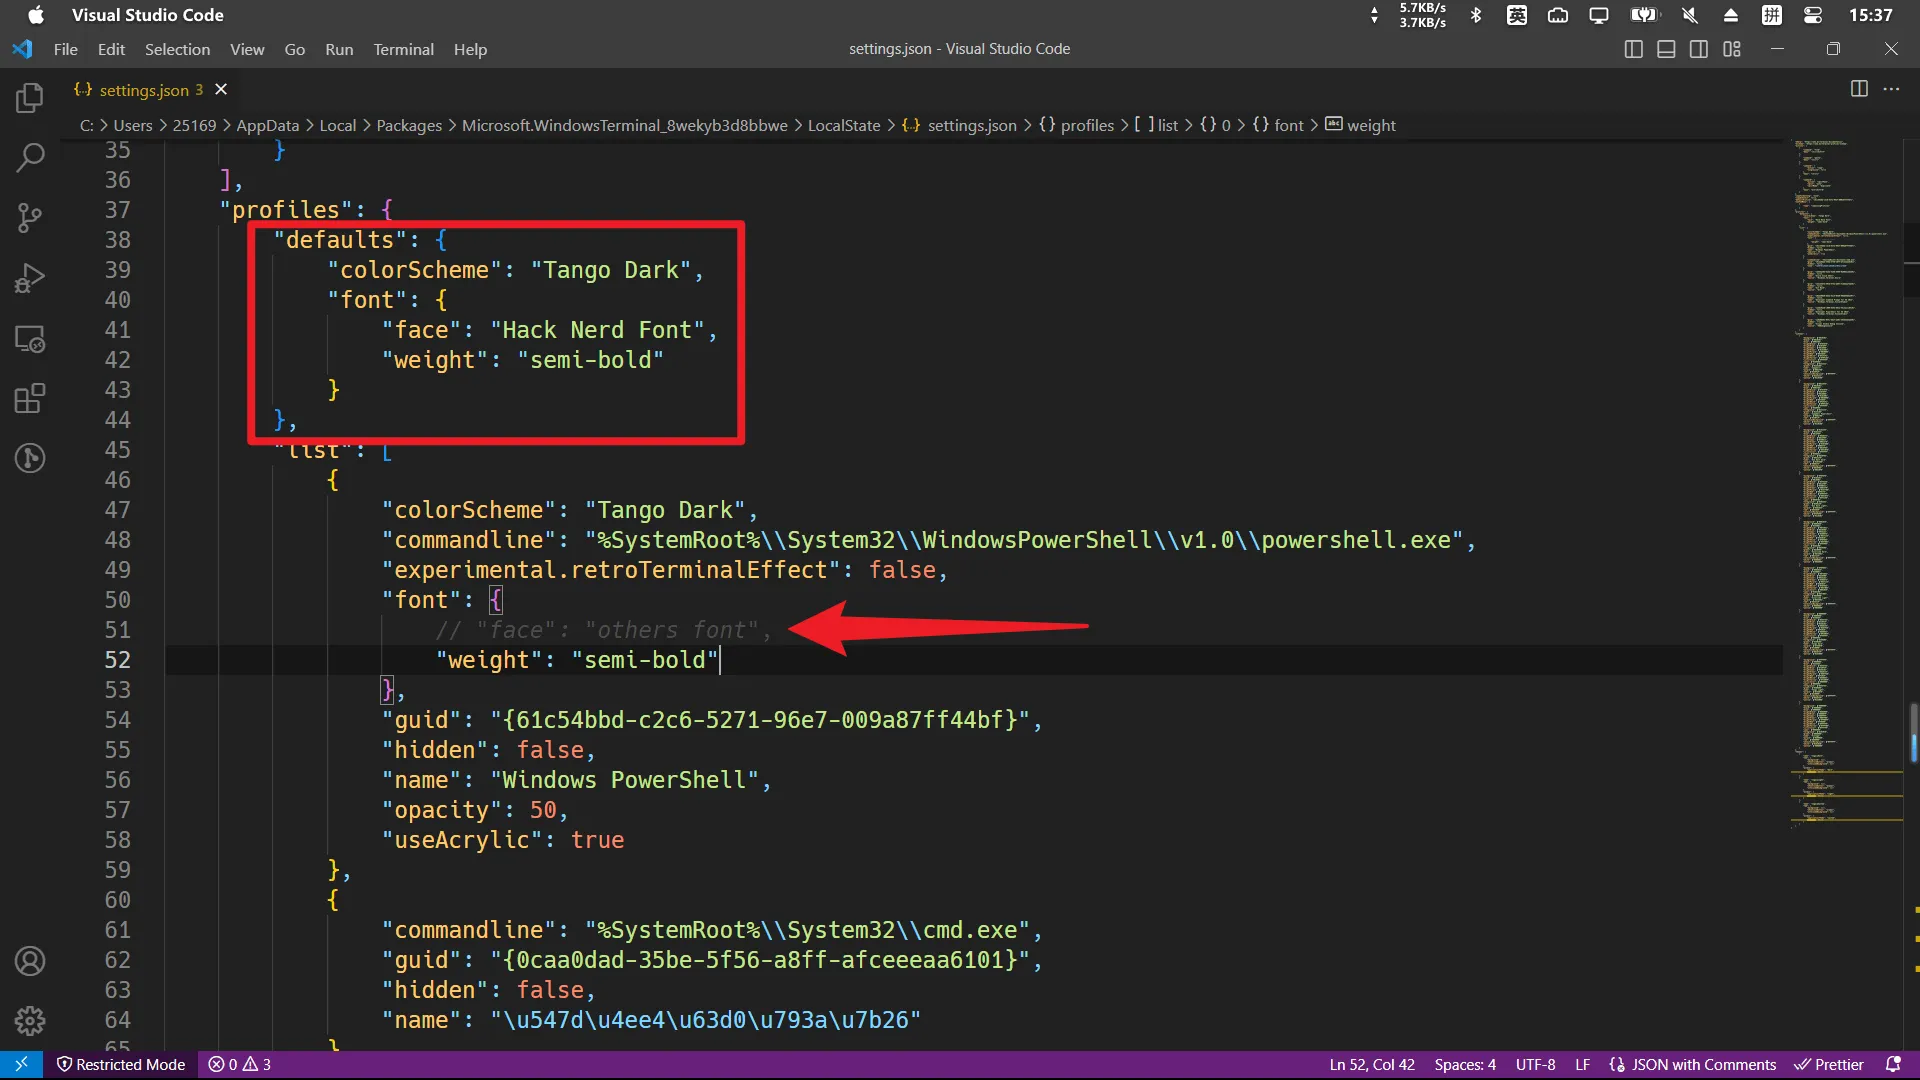This screenshot has width=1920, height=1080.
Task: Click 'JSON with Comments' language mode
Action: [x=1703, y=1064]
